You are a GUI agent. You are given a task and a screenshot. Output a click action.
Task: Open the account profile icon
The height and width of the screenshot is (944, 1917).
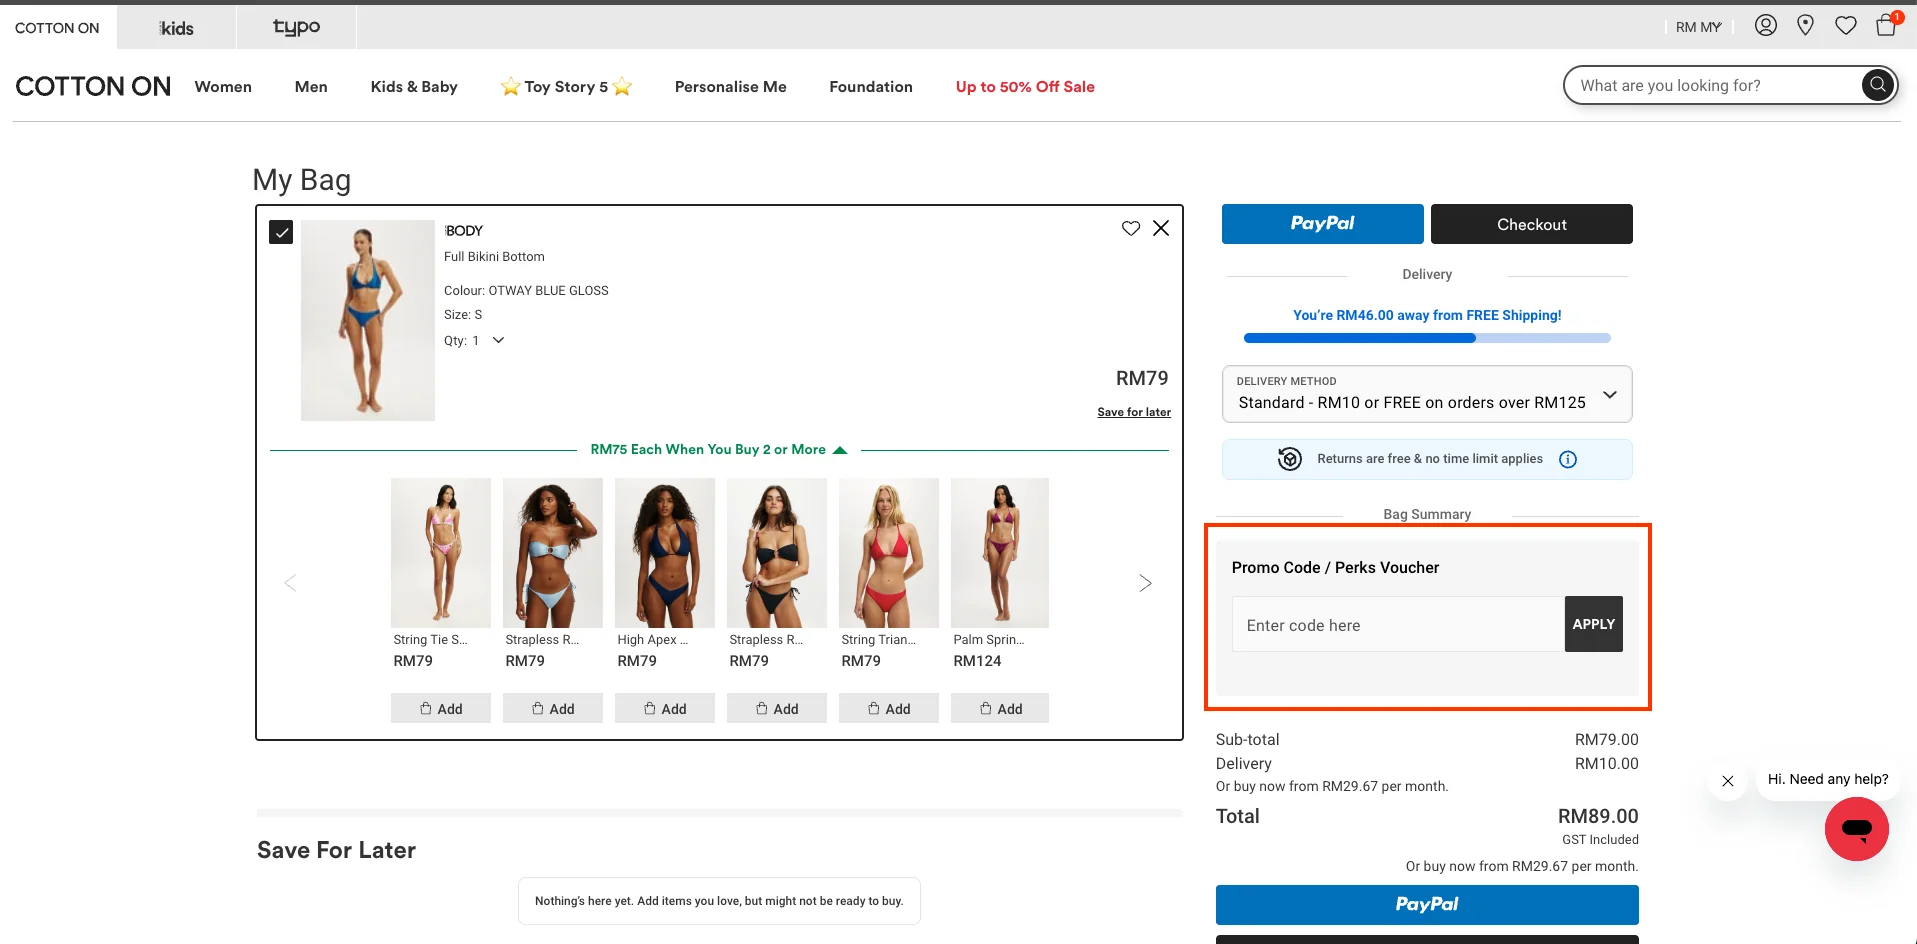pyautogui.click(x=1766, y=26)
